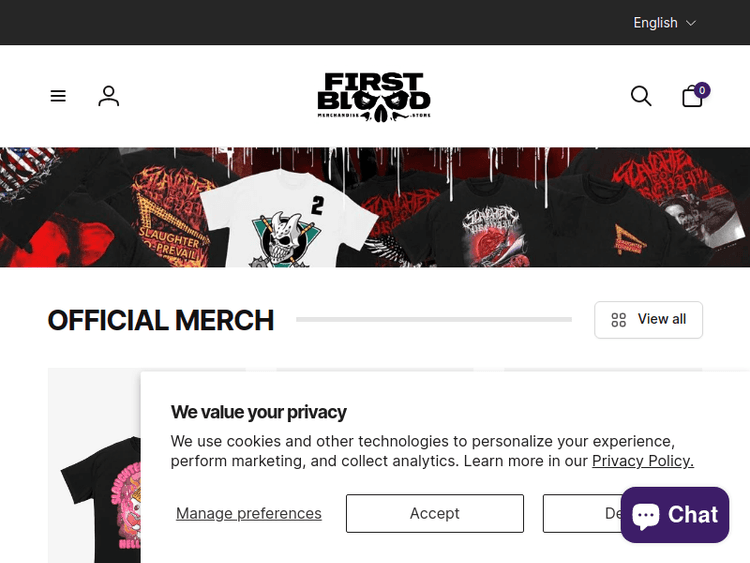Open the hamburger navigation menu
Viewport: 750px width, 563px height.
[x=58, y=96]
